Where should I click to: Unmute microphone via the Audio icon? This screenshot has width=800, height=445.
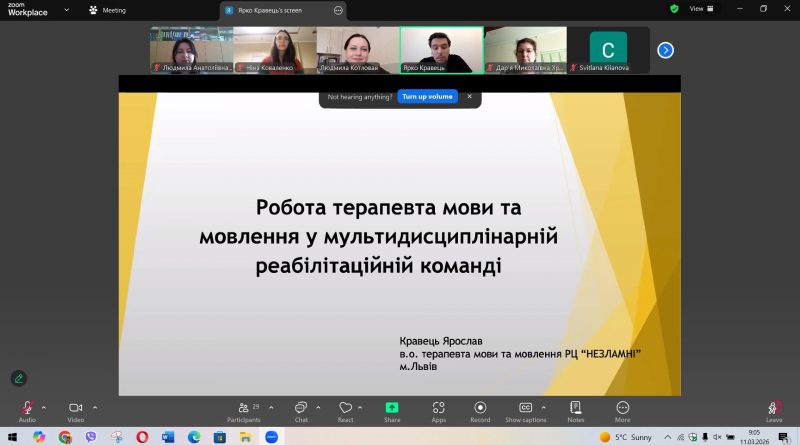pos(27,407)
